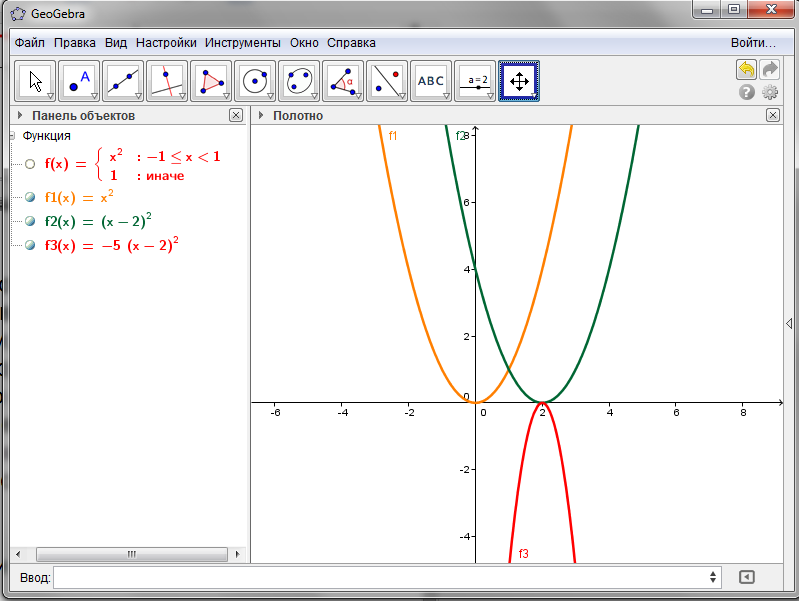This screenshot has height=601, width=799.
Task: Click the Панель объектов panel title
Action: tap(84, 116)
